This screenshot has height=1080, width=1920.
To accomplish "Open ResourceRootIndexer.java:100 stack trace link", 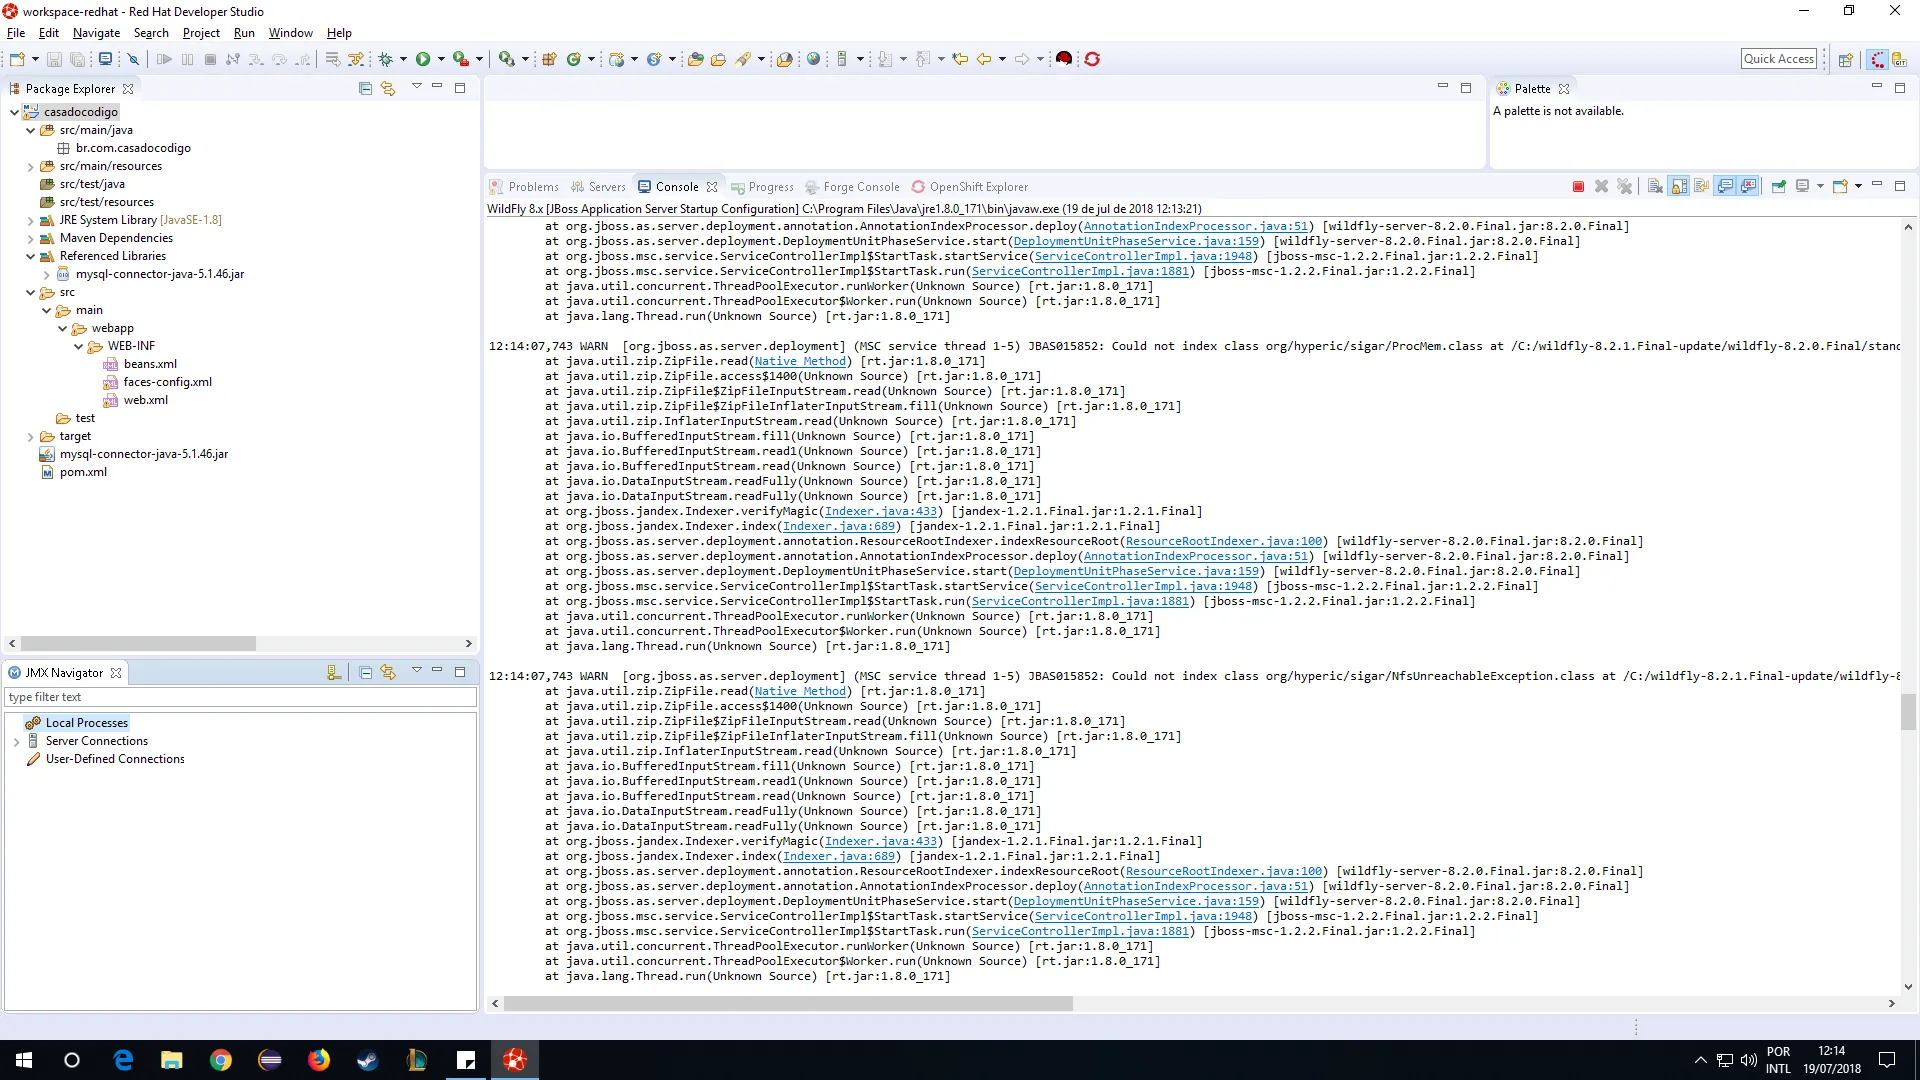I will click(x=1223, y=541).
